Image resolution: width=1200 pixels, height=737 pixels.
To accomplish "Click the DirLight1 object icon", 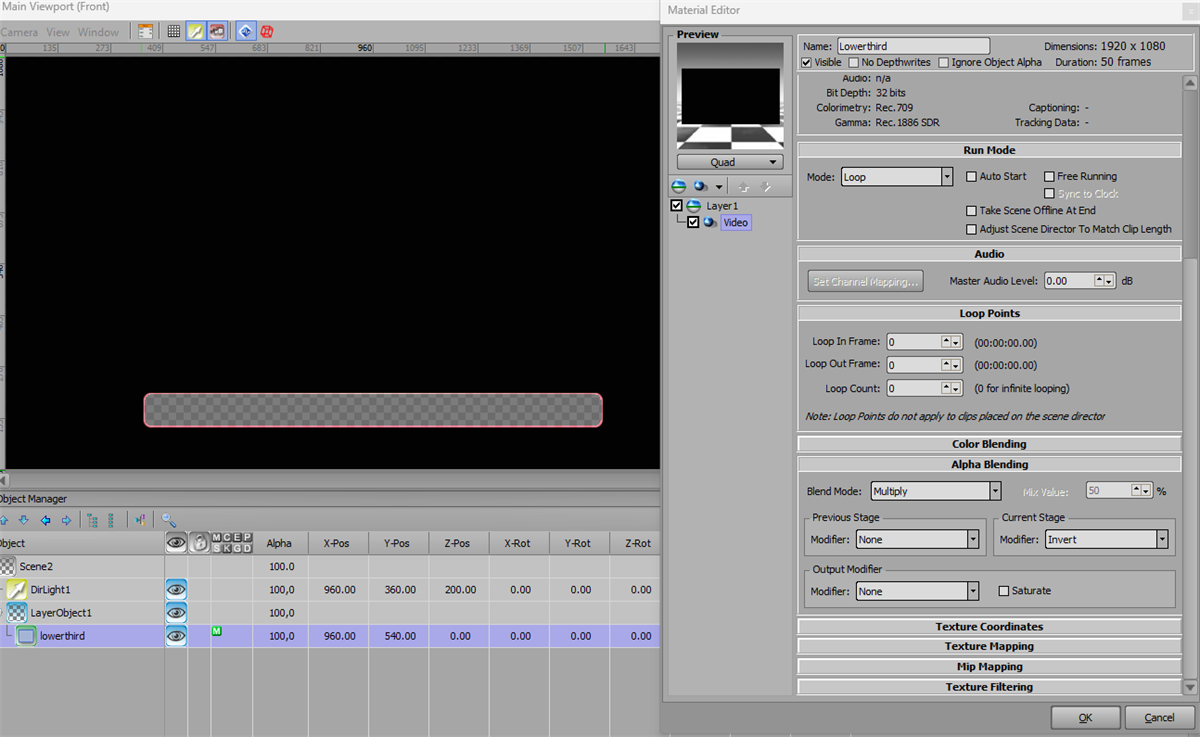I will (x=16, y=590).
